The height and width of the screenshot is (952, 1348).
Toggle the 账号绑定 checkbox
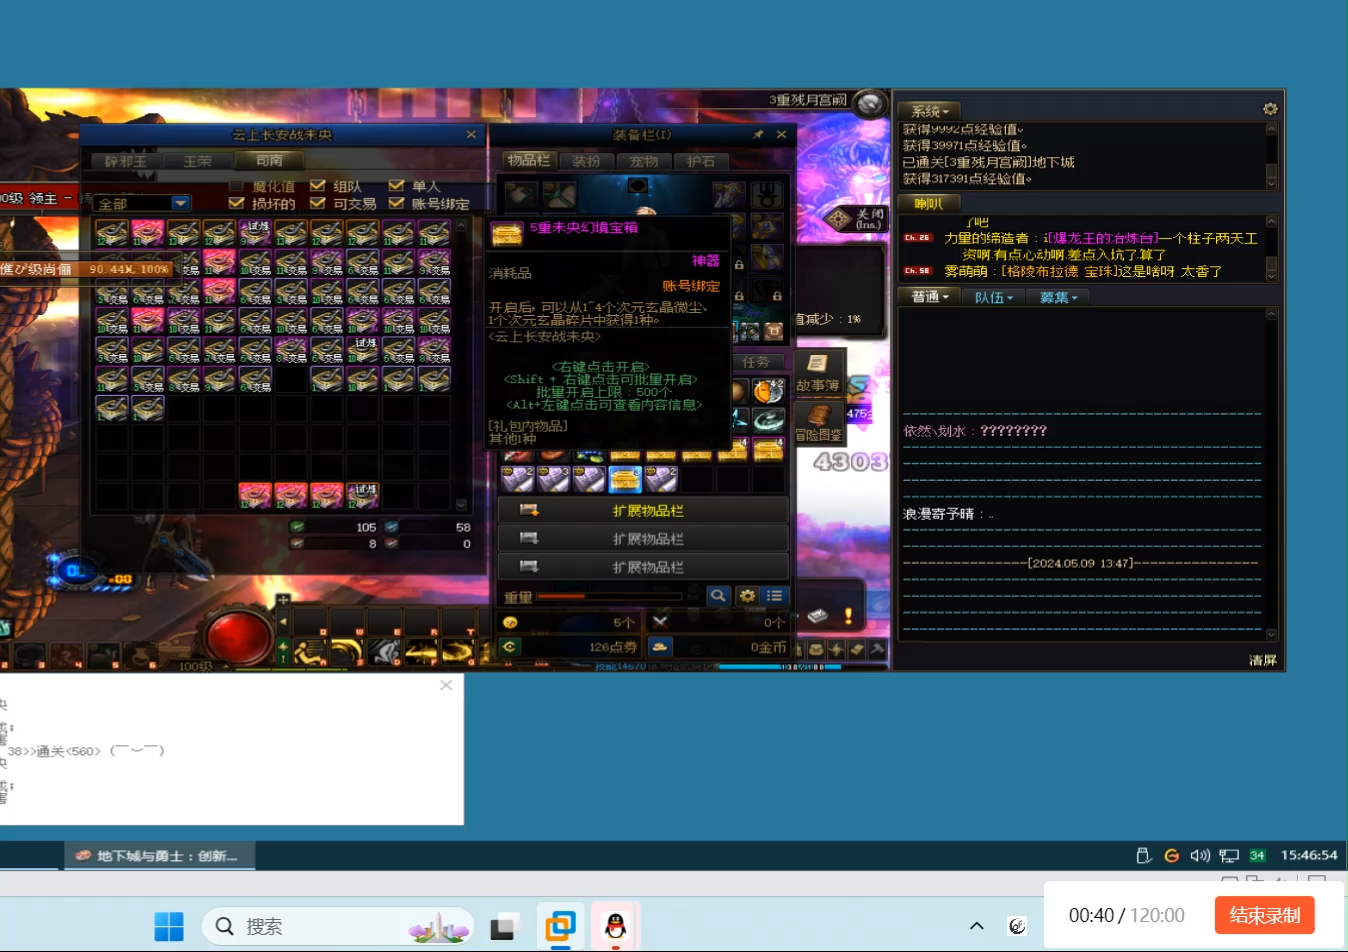click(396, 203)
